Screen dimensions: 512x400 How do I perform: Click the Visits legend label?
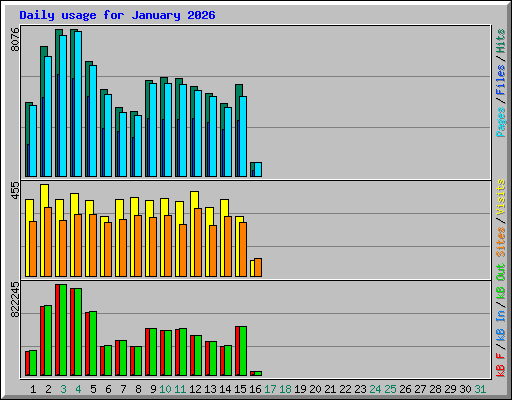coord(501,197)
